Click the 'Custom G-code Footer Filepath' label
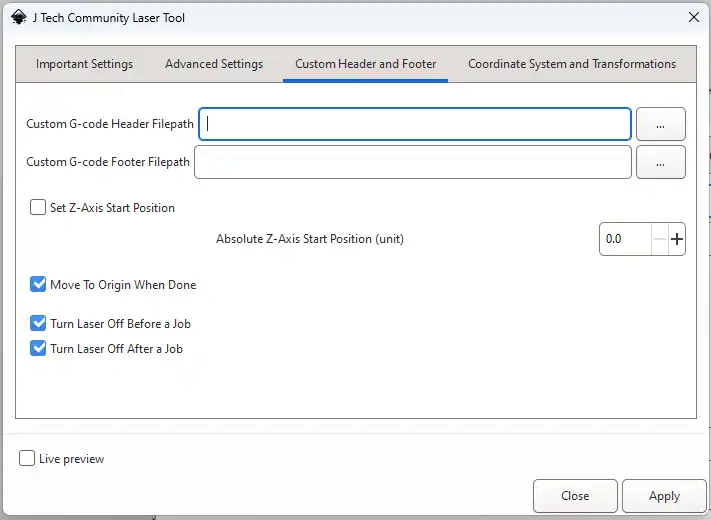Screen dimensions: 711x520 pos(108,162)
